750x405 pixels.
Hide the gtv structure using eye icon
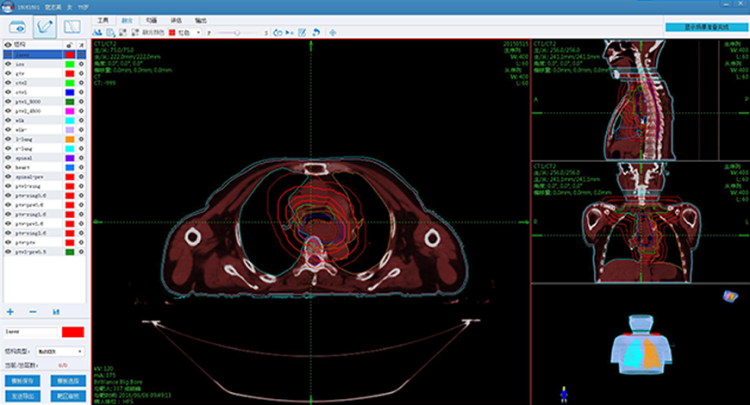pos(8,73)
